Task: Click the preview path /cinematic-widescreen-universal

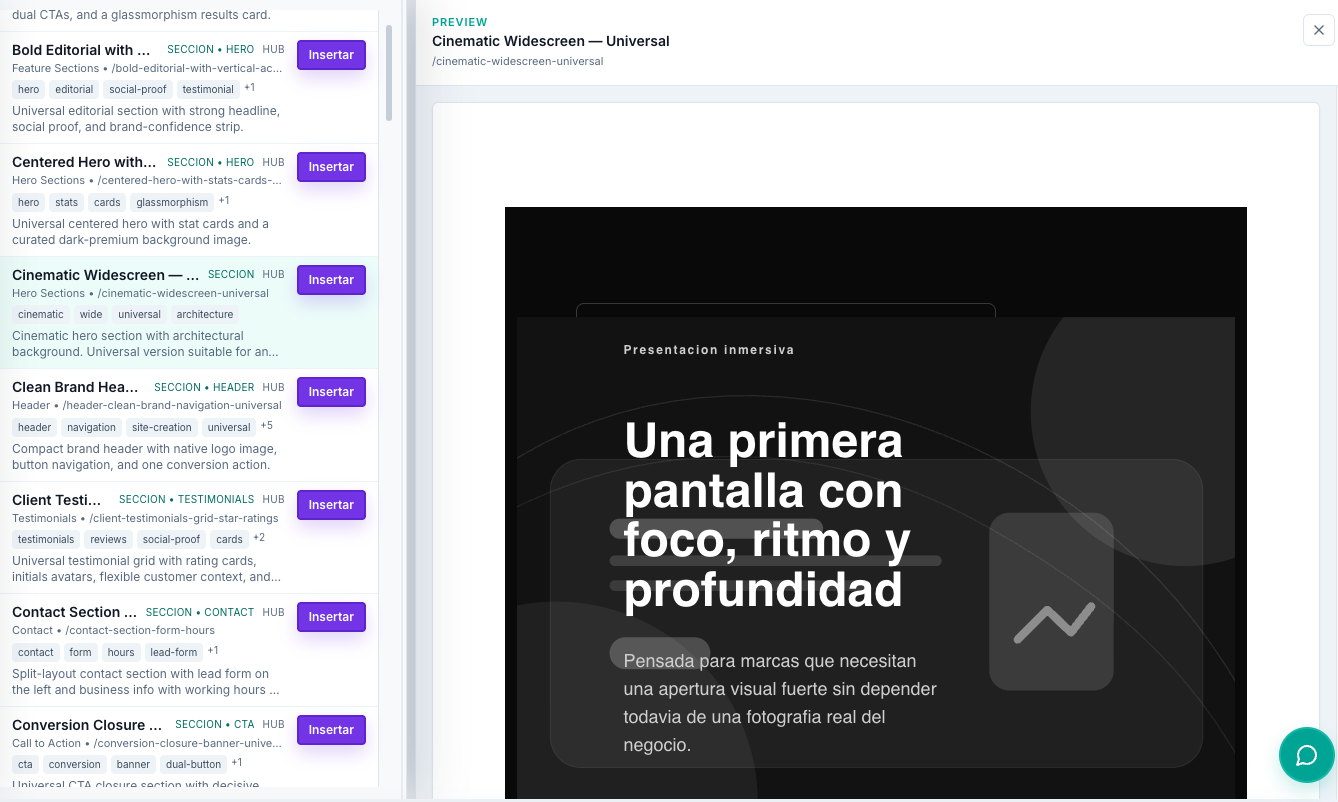Action: (518, 61)
